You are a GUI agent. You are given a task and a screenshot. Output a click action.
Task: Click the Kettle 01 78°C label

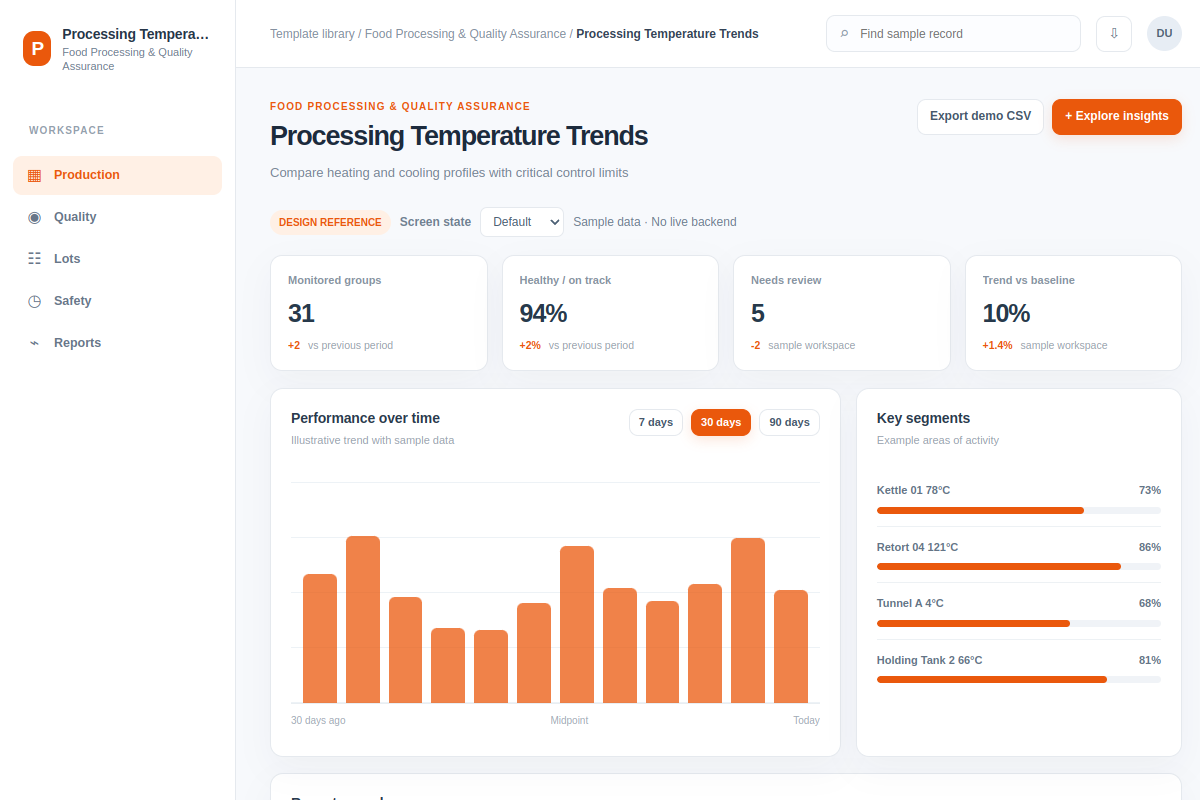point(913,490)
